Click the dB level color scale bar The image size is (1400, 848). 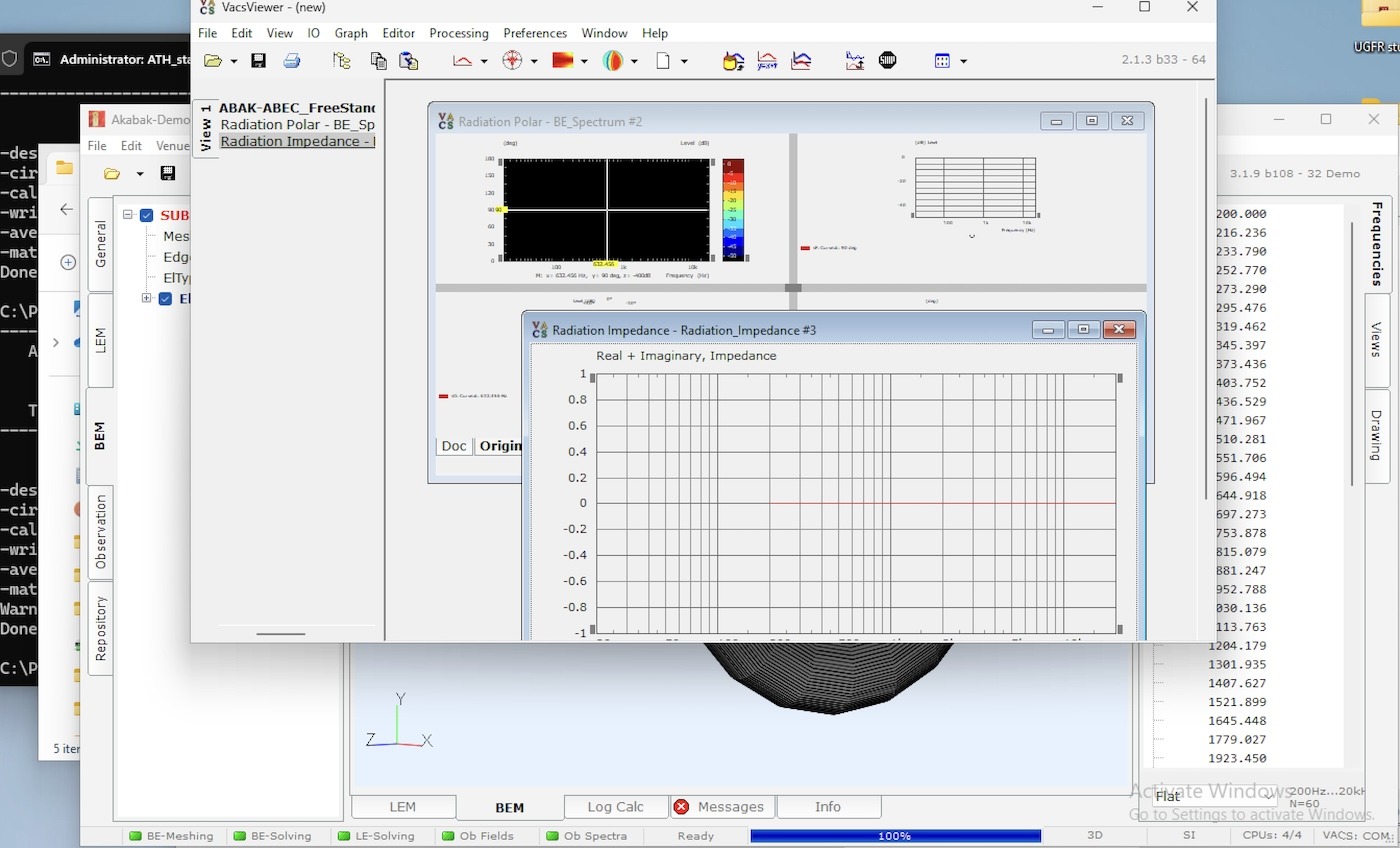tap(733, 209)
